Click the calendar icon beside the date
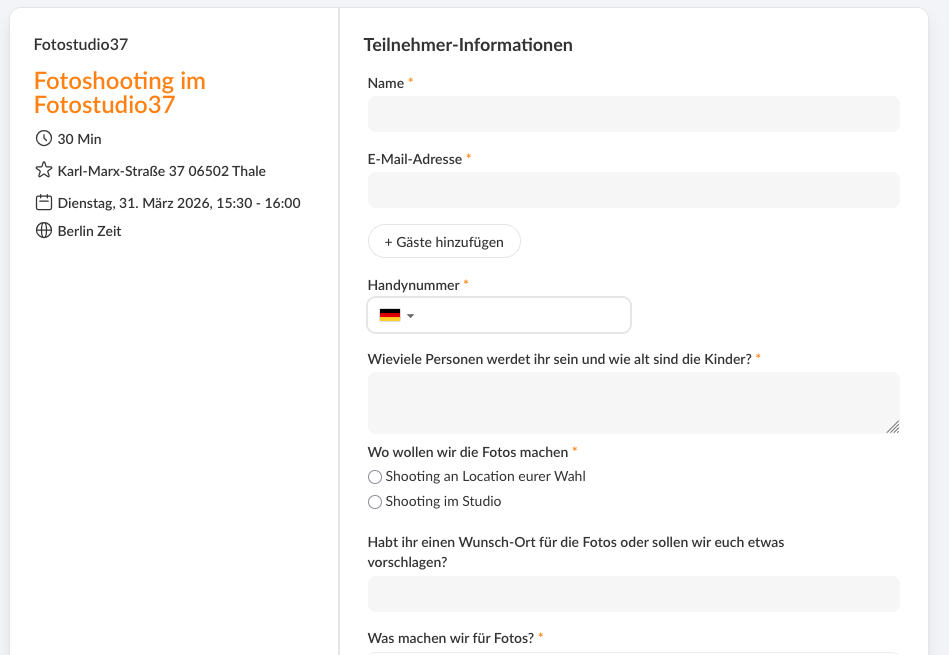Image resolution: width=949 pixels, height=655 pixels. 43,202
